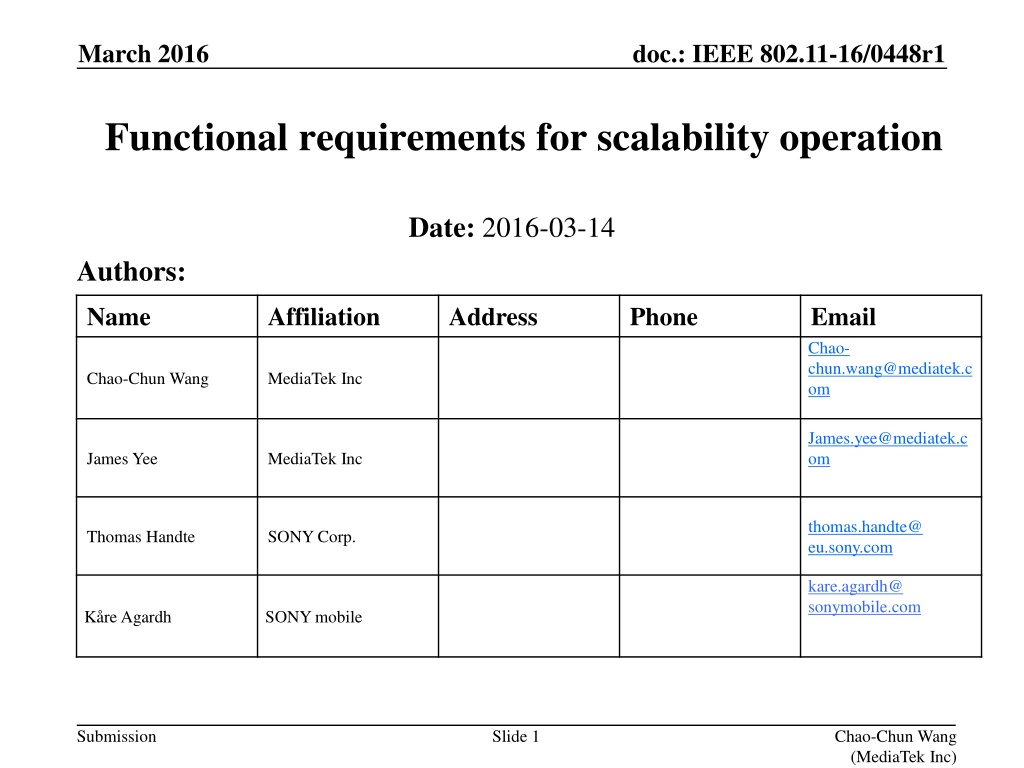Click 'MediaTek Inc' in Chao-Chun Wang's row

pyautogui.click(x=315, y=379)
